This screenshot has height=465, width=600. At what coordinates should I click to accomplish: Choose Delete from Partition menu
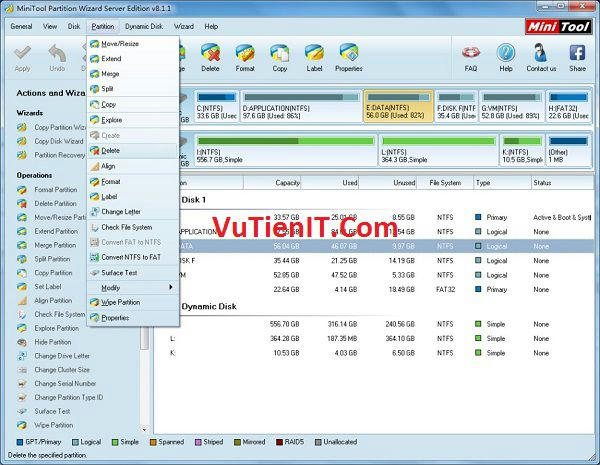tap(133, 150)
